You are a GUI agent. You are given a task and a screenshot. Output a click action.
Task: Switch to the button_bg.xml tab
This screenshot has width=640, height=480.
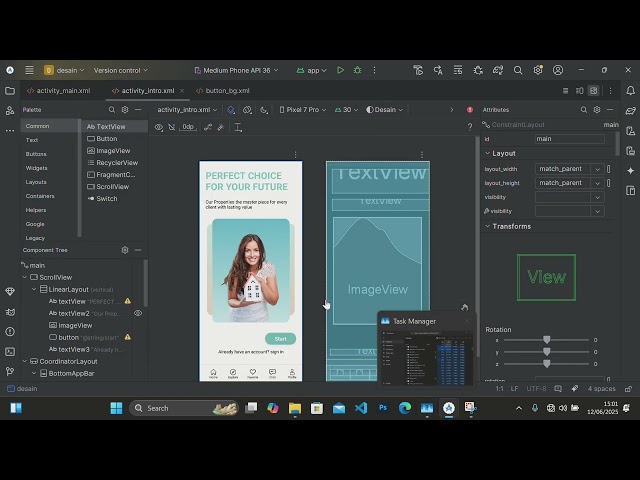coord(226,90)
